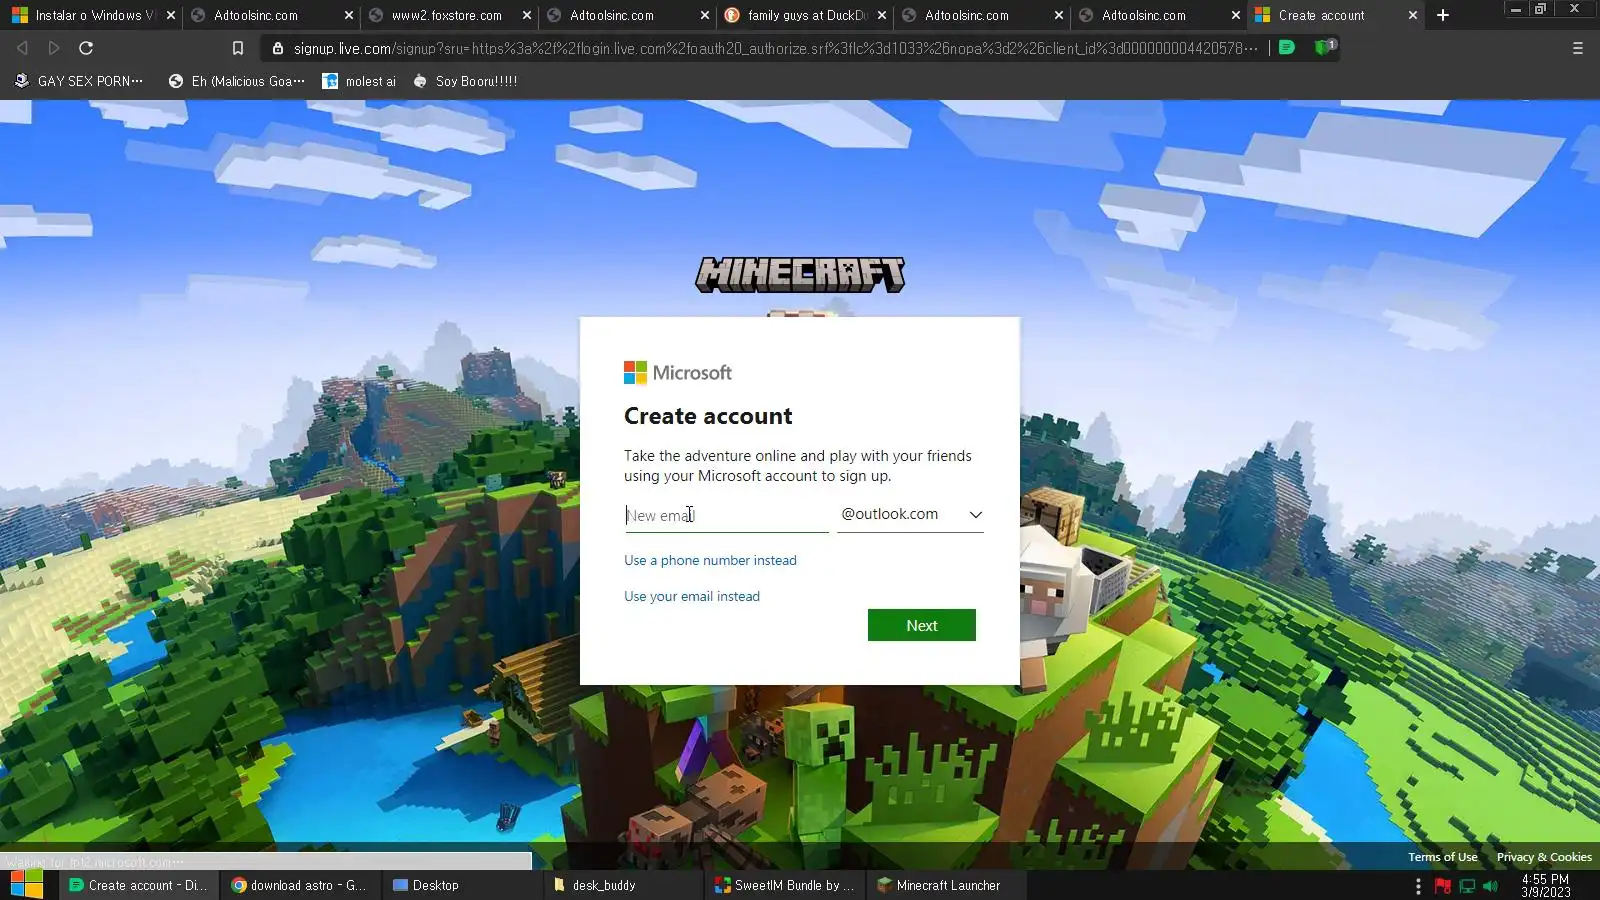Click the red flag tray icon

1443,886
